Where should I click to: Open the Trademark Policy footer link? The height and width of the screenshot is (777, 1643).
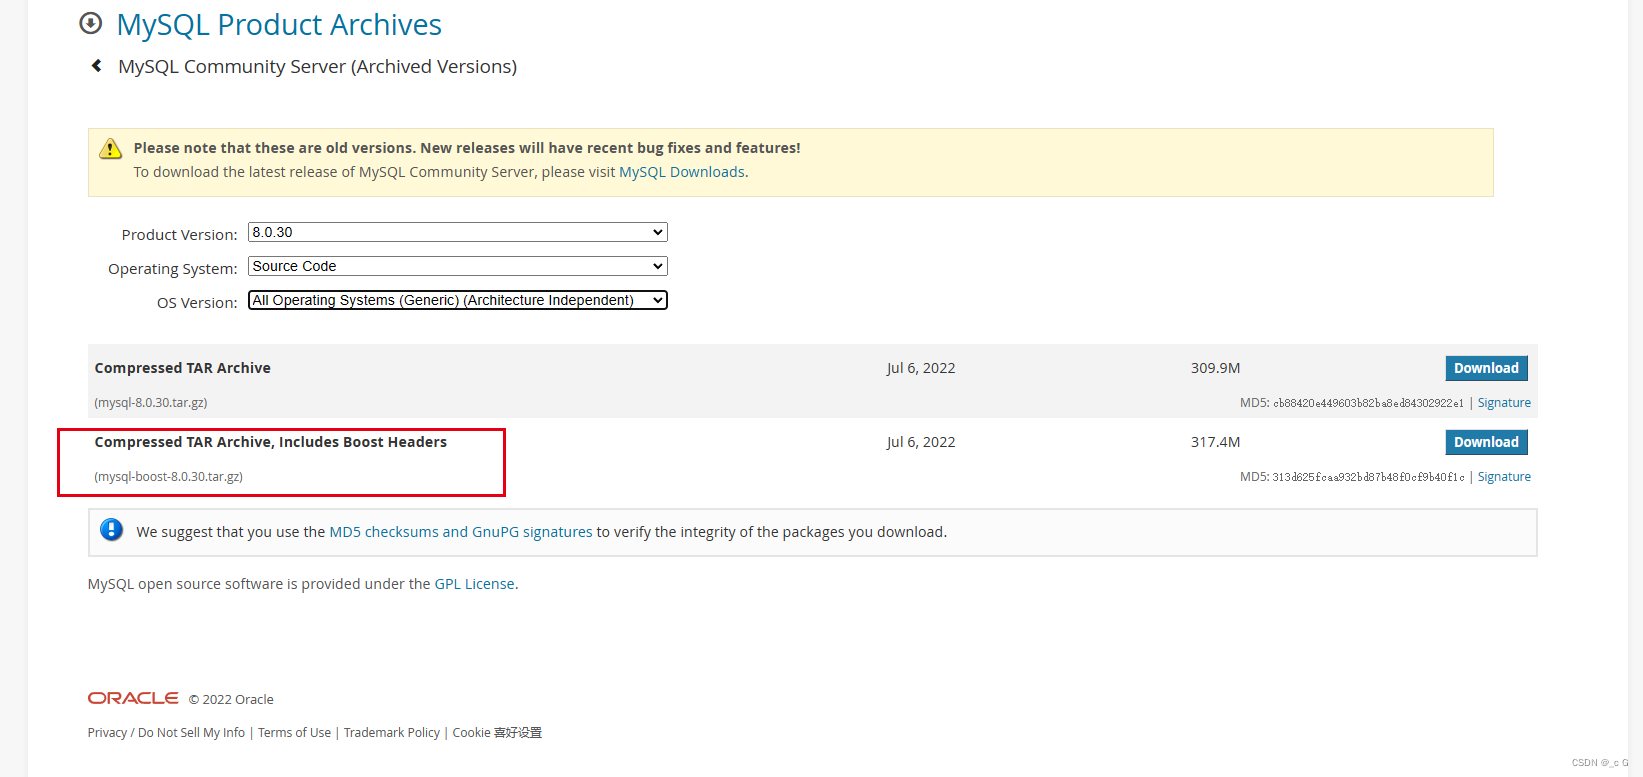pyautogui.click(x=392, y=733)
